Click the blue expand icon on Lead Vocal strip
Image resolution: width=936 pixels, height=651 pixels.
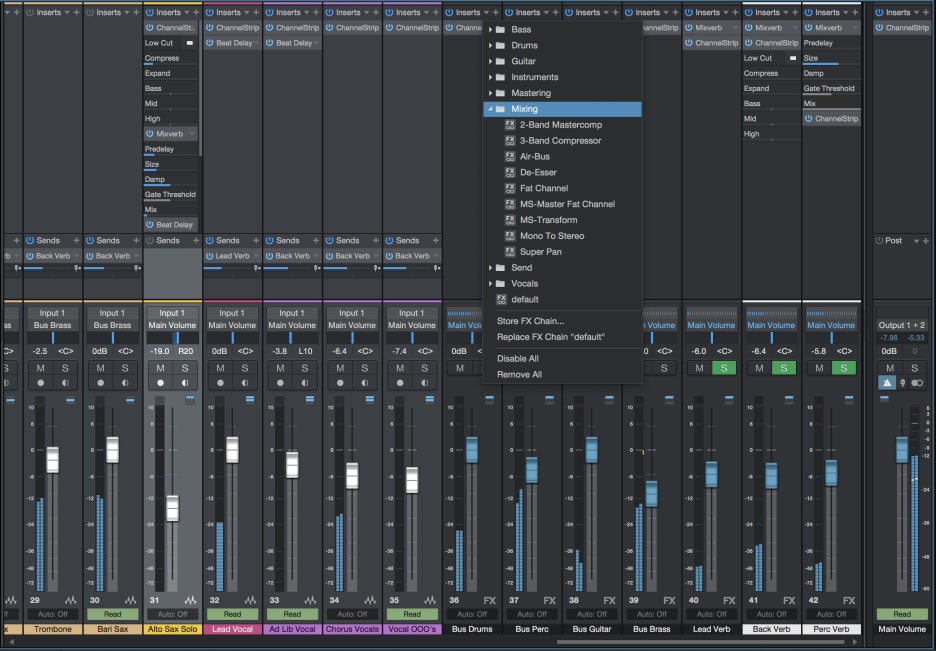[250, 399]
